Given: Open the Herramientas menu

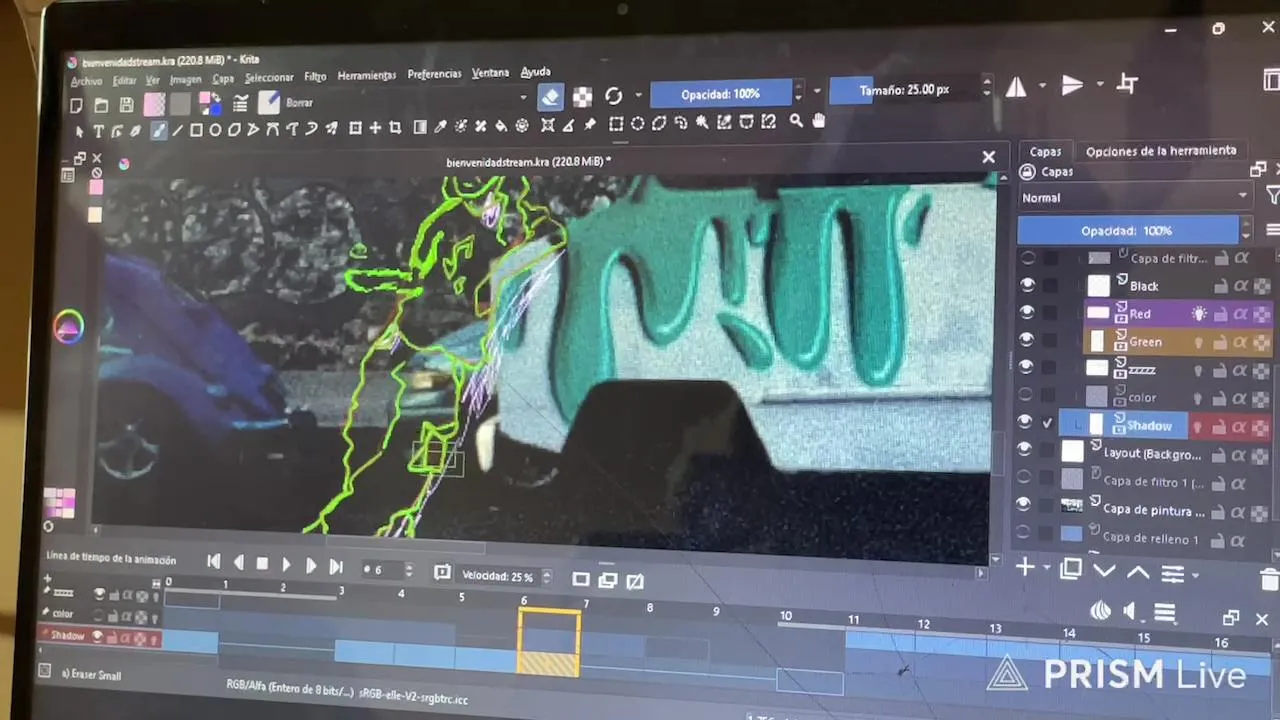Looking at the screenshot, I should pyautogui.click(x=366, y=75).
